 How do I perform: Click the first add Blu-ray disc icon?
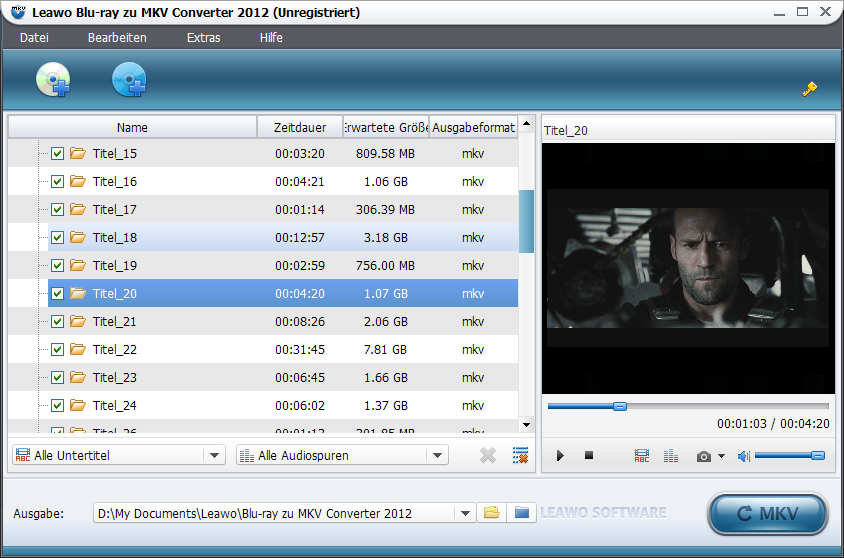click(x=53, y=79)
